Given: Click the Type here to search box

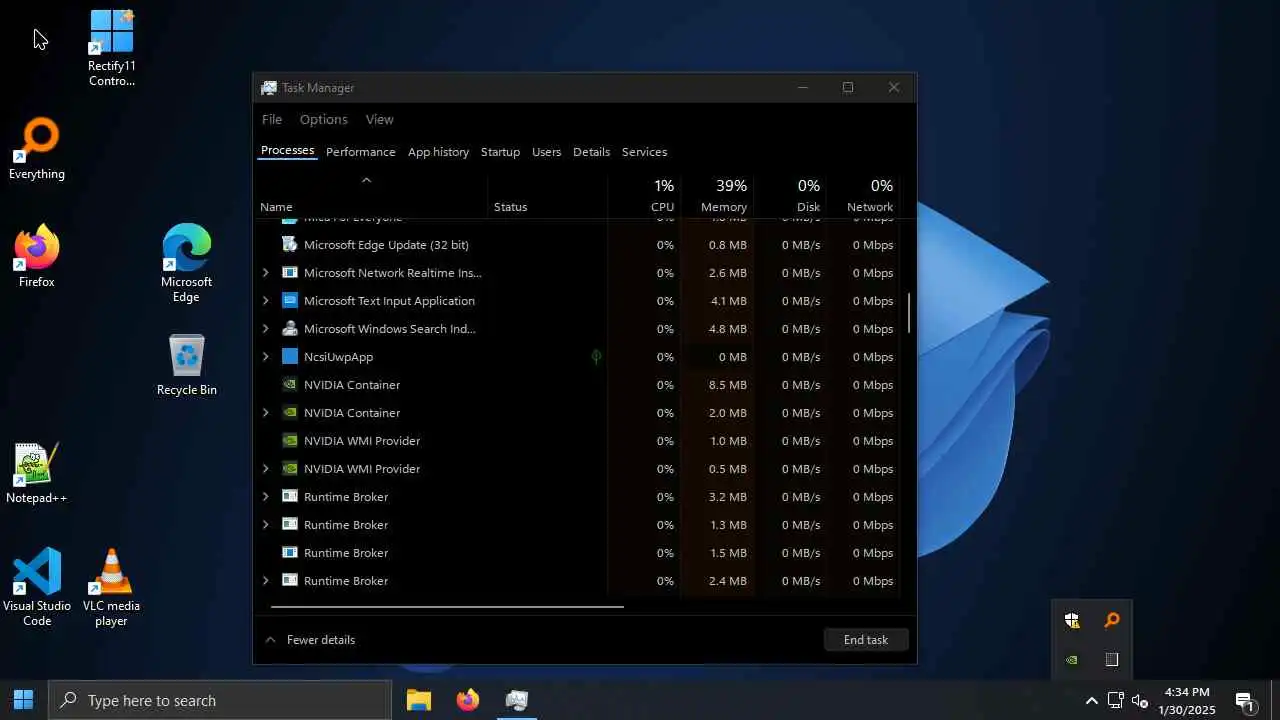Looking at the screenshot, I should (x=220, y=700).
